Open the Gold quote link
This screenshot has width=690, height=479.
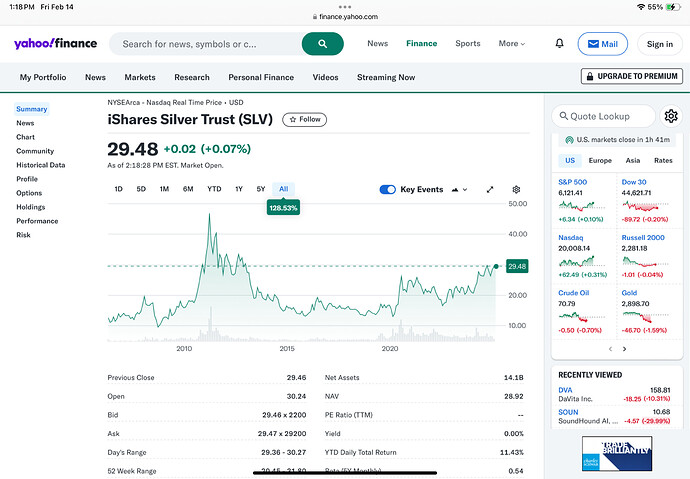[629, 293]
